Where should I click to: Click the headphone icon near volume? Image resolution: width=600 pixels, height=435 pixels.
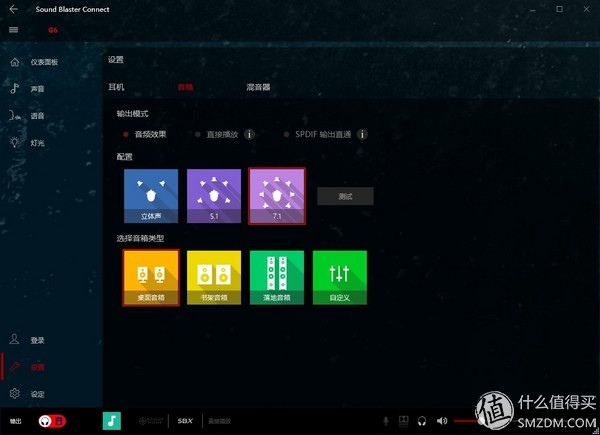point(422,421)
